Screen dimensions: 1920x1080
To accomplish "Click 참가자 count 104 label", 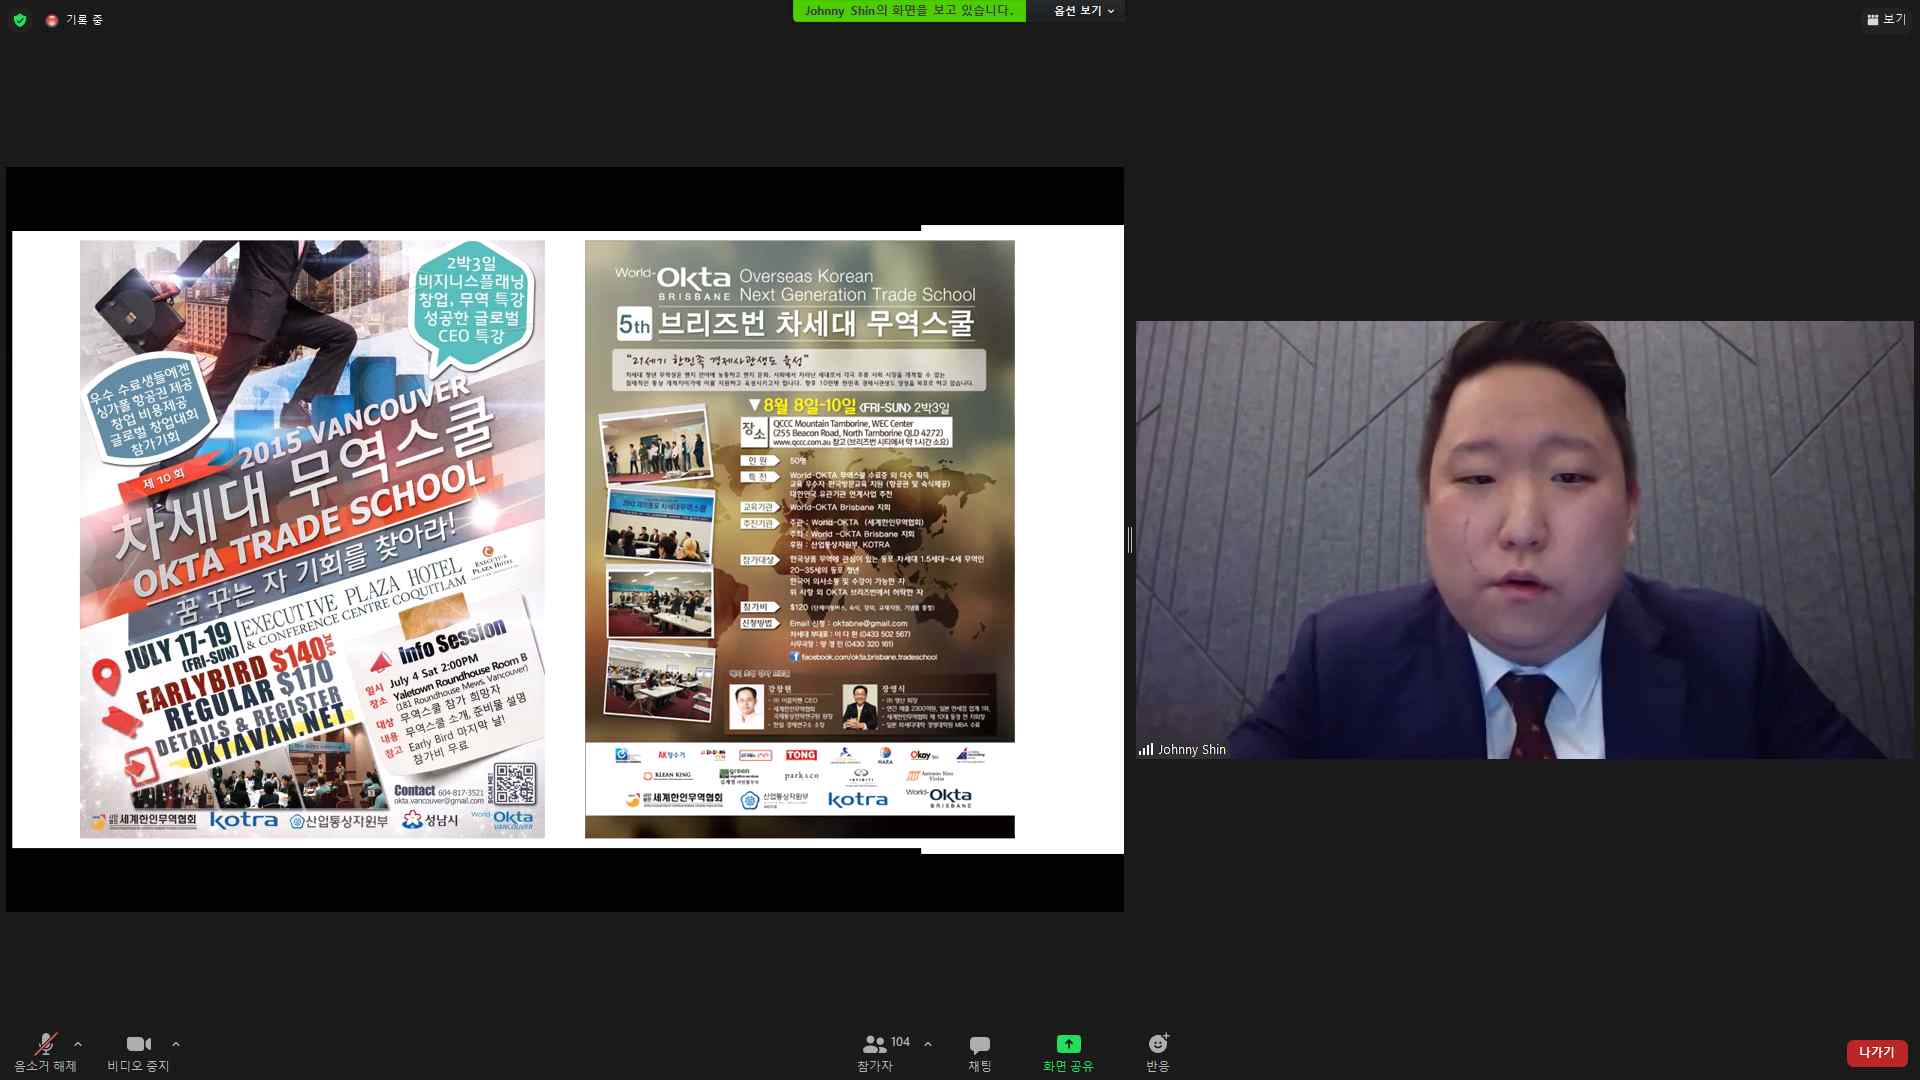I will pos(900,1042).
